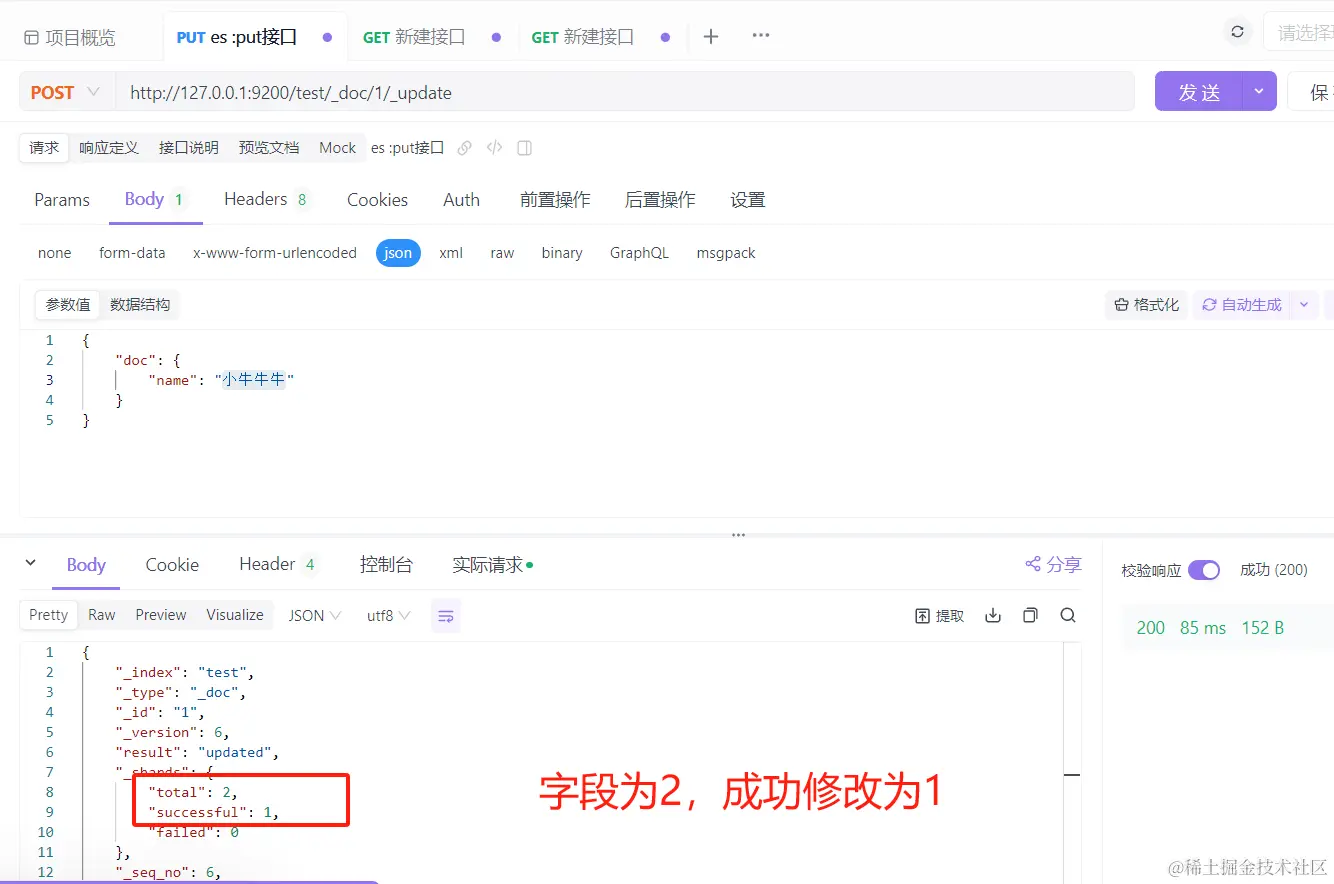
Task: Click the 项目概览 tab icon
Action: 31,38
